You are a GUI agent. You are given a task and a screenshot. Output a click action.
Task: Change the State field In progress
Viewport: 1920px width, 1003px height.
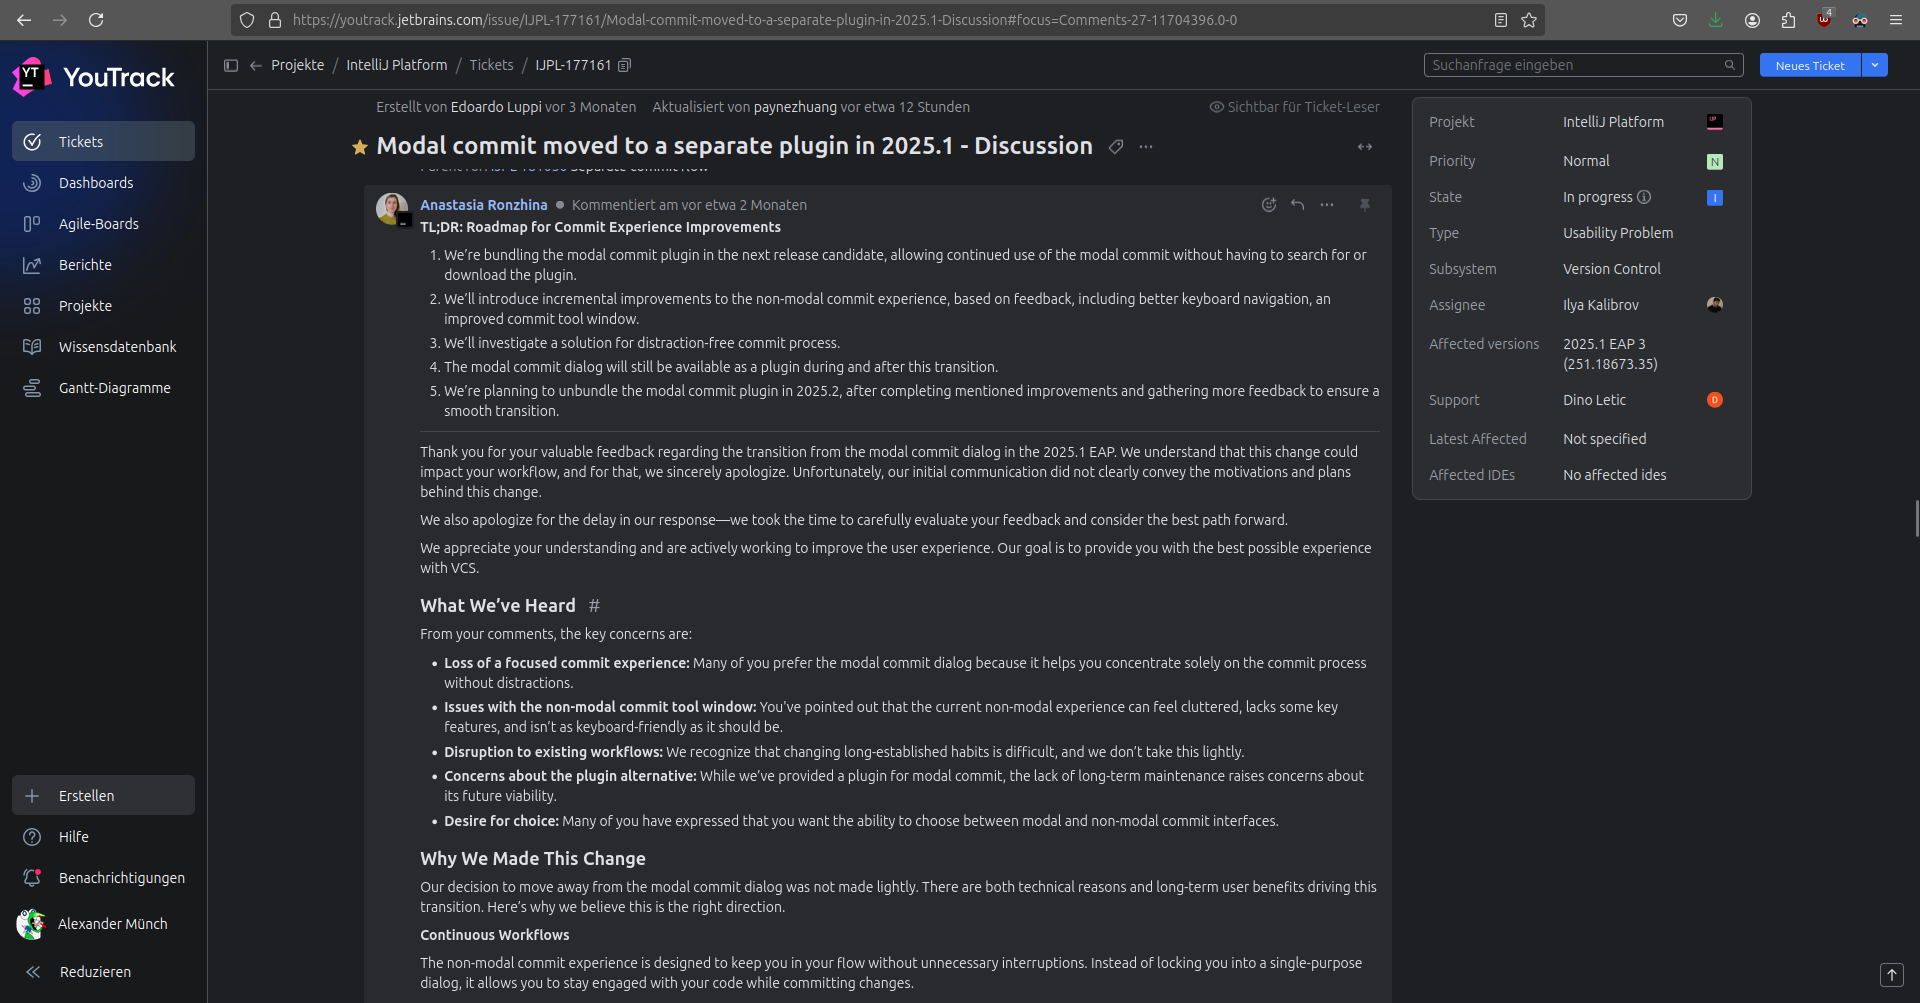[x=1597, y=197]
